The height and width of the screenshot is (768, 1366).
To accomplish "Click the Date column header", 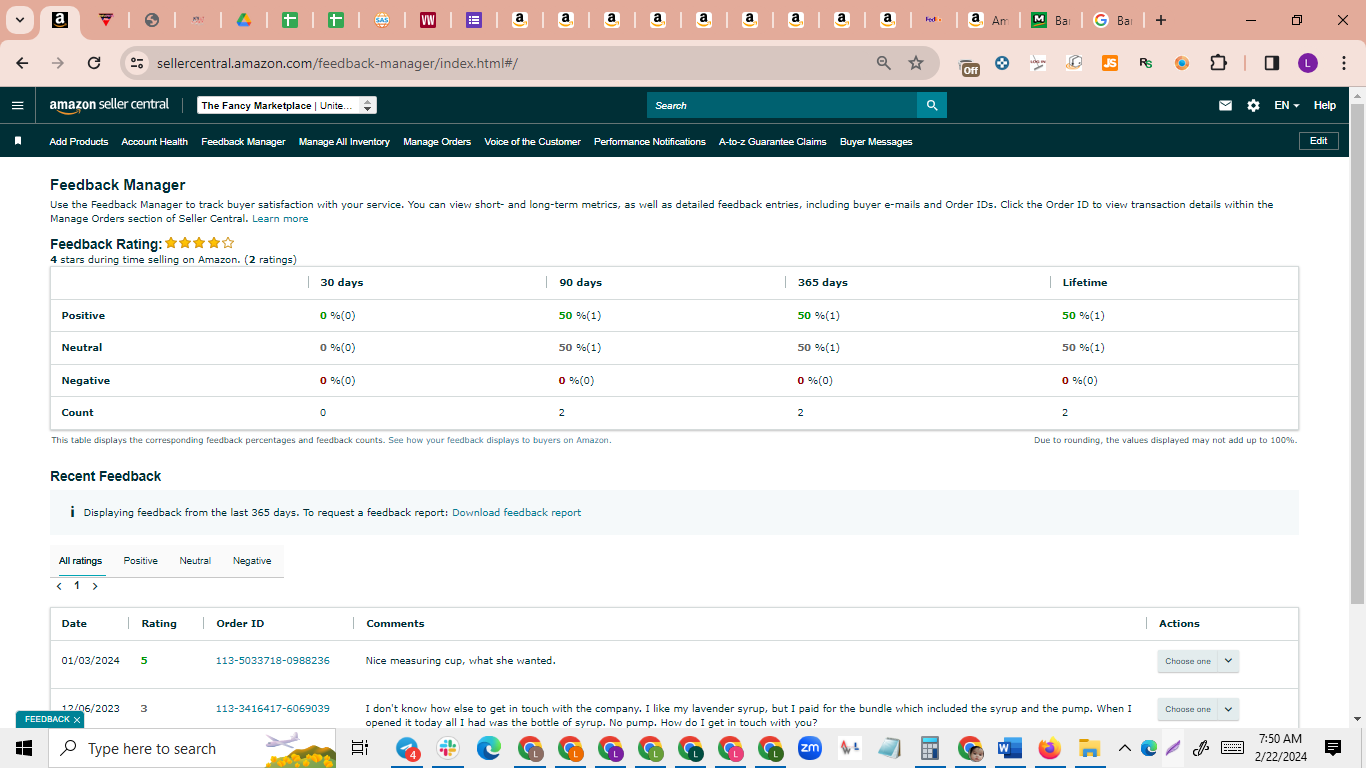I will [x=74, y=623].
